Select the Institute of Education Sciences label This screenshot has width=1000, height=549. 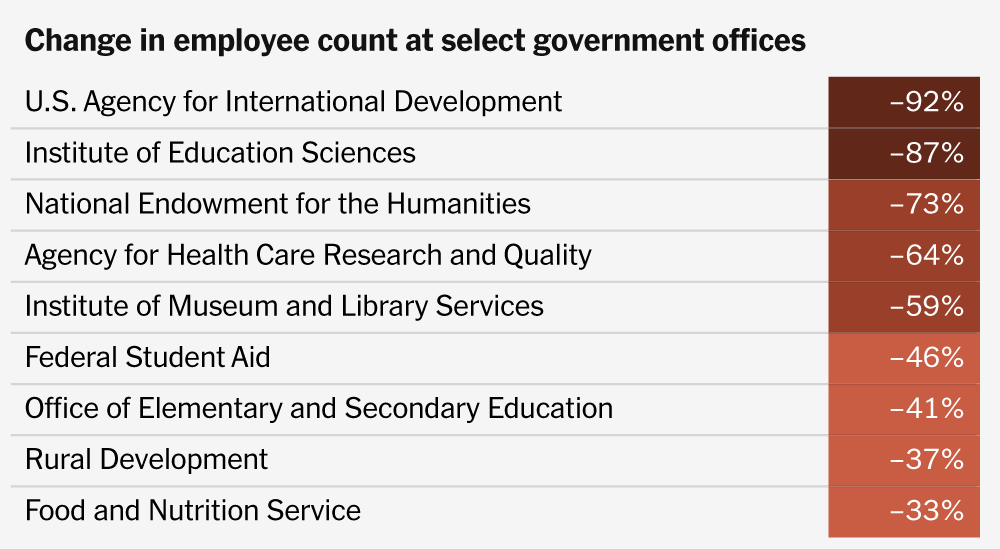pyautogui.click(x=220, y=152)
